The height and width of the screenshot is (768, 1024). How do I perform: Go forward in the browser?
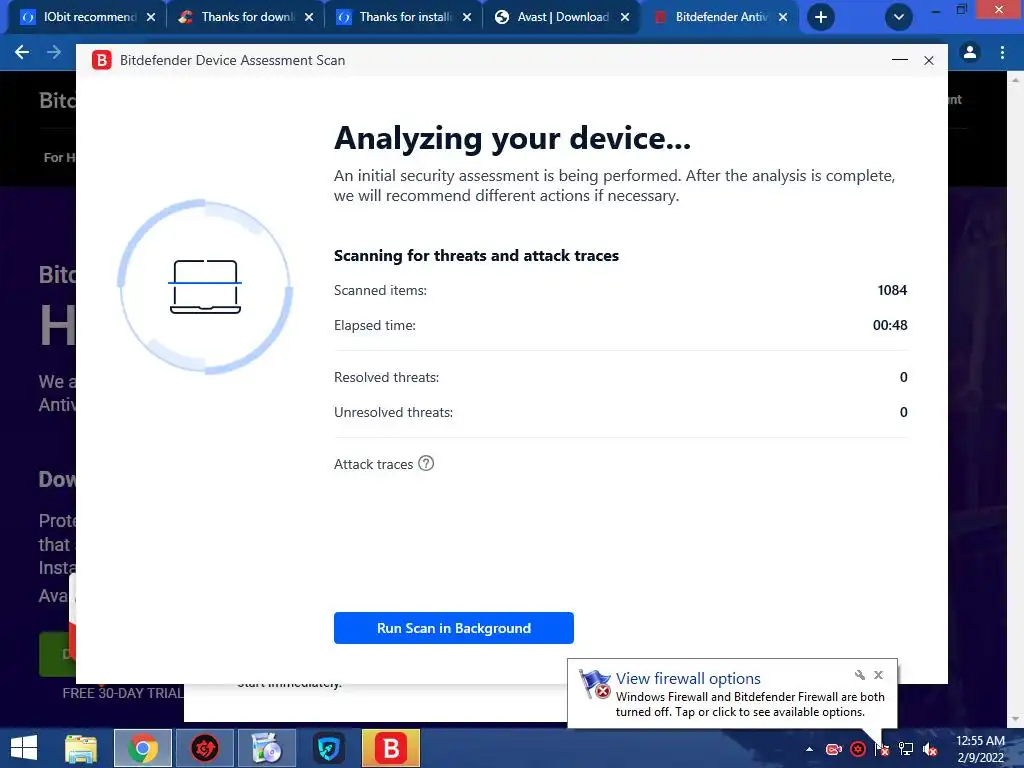point(54,52)
